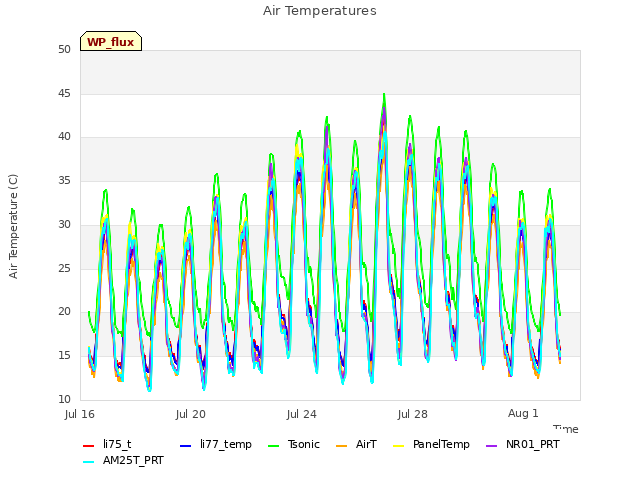Click the 45 y-axis tick label

pyautogui.click(x=64, y=93)
